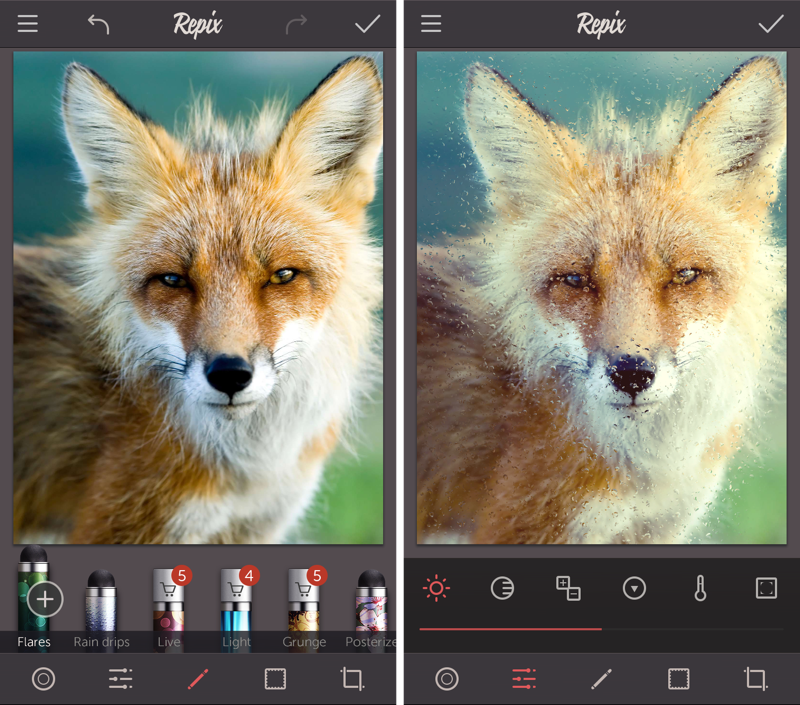The height and width of the screenshot is (705, 800).
Task: Select the brightness sun icon
Action: coord(436,588)
